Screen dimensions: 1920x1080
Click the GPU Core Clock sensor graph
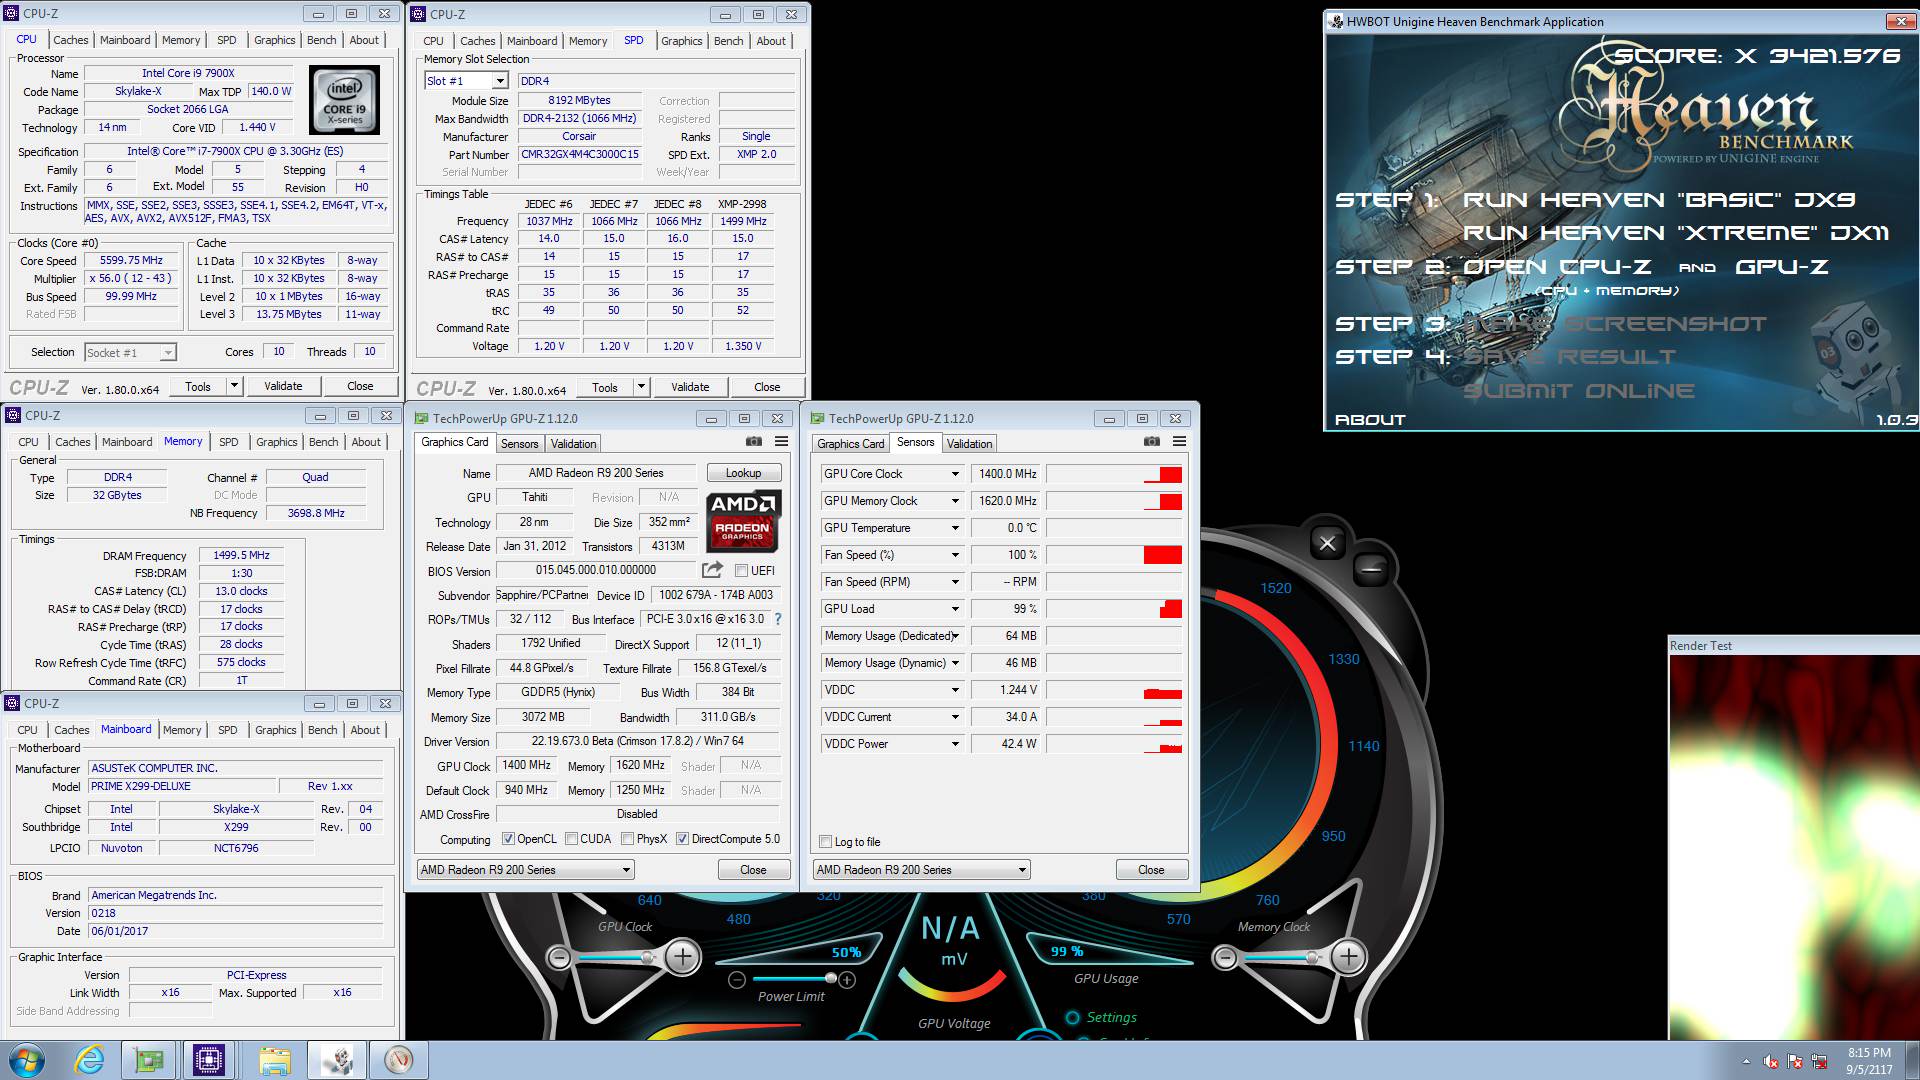pos(1114,474)
